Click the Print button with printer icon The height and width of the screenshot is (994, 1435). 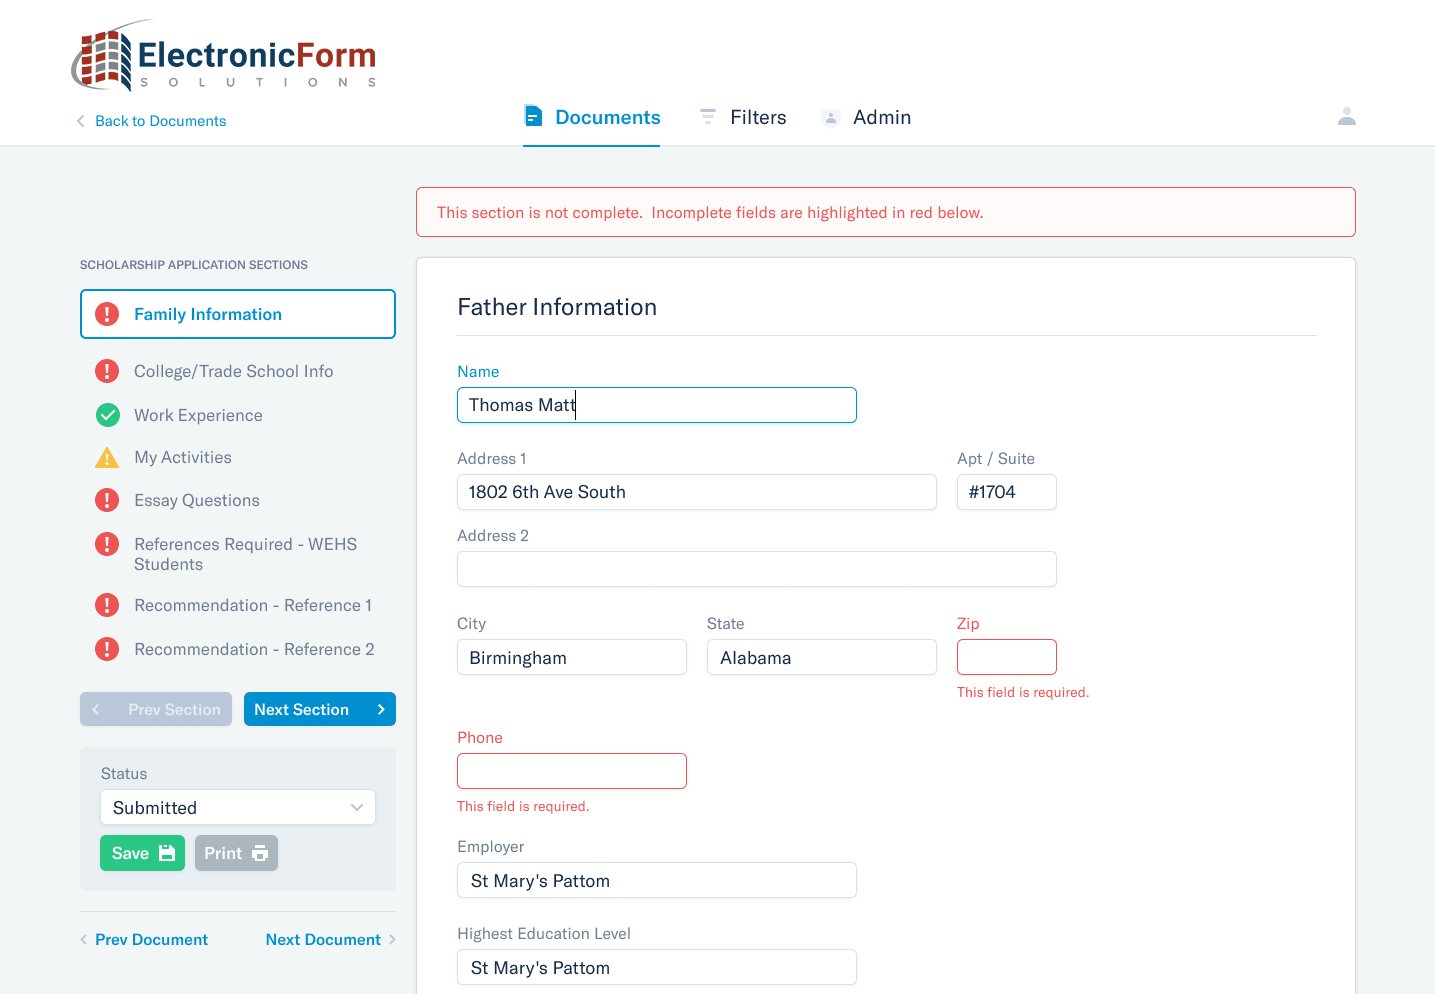pos(236,853)
